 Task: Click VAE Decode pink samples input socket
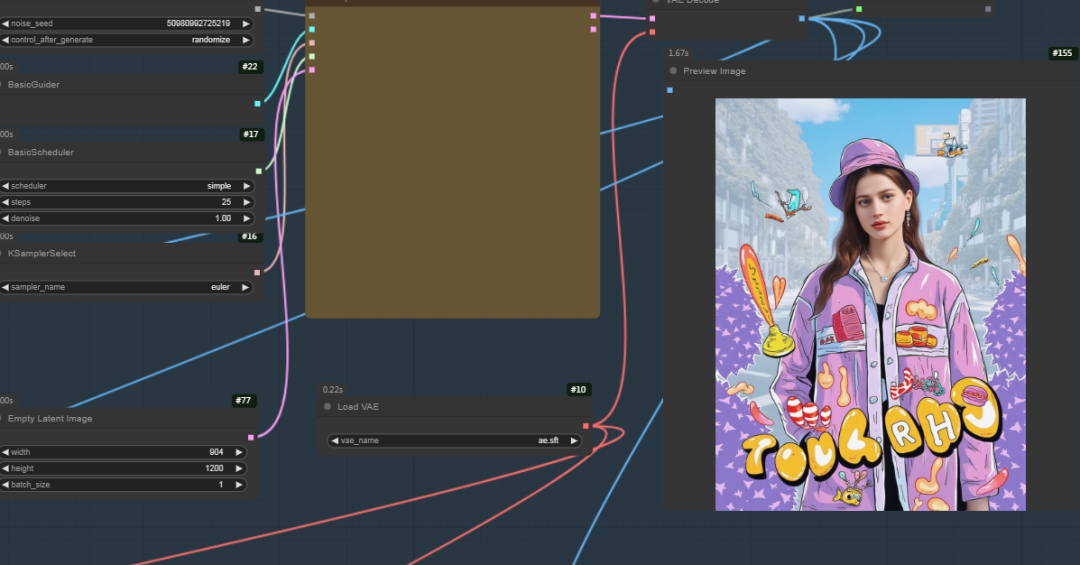652,19
